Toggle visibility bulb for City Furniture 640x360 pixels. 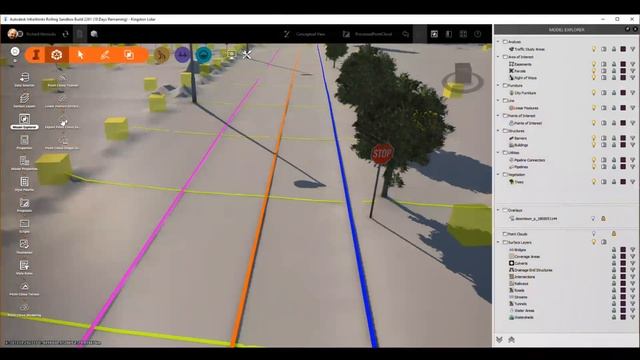click(594, 93)
